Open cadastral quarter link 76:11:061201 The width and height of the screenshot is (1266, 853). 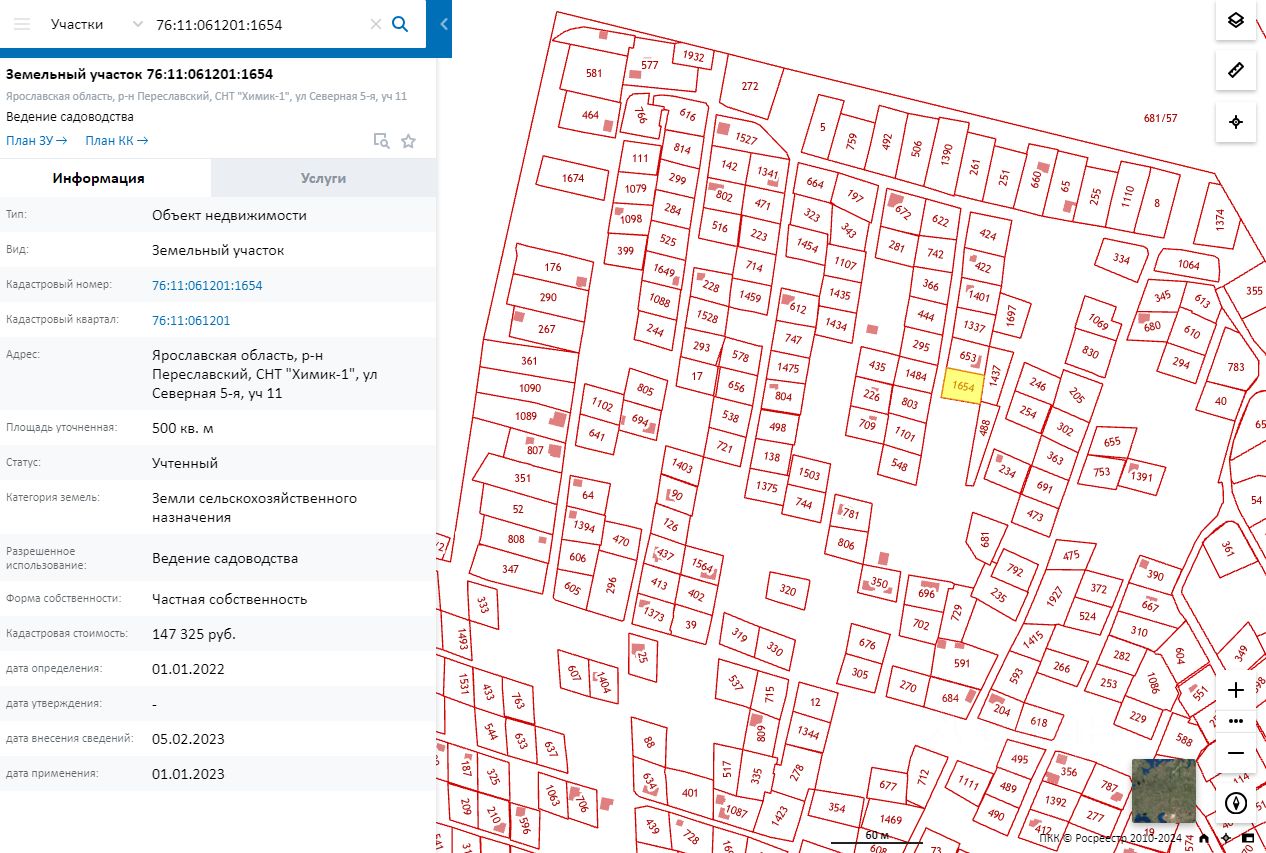[x=191, y=320]
